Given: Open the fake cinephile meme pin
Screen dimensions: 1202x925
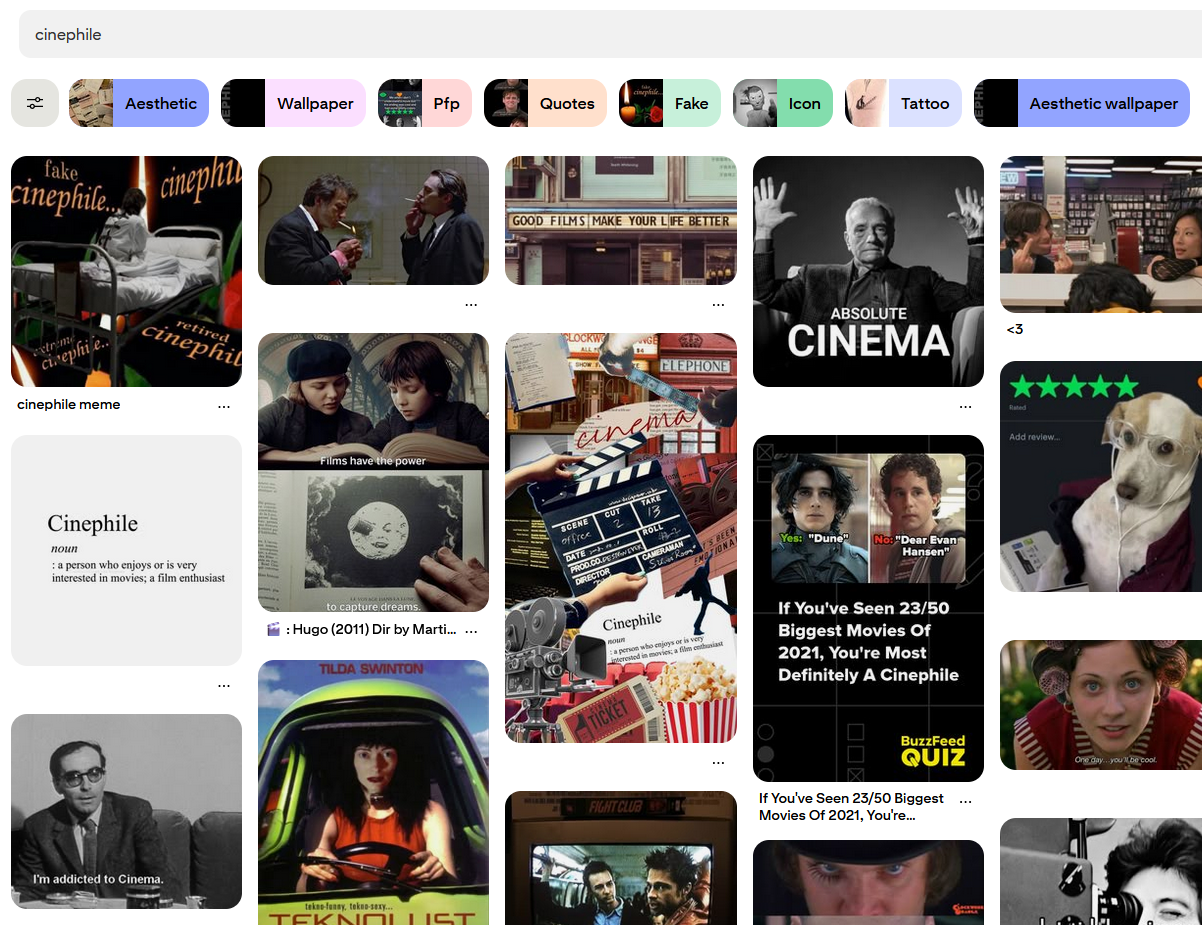Looking at the screenshot, I should point(126,271).
